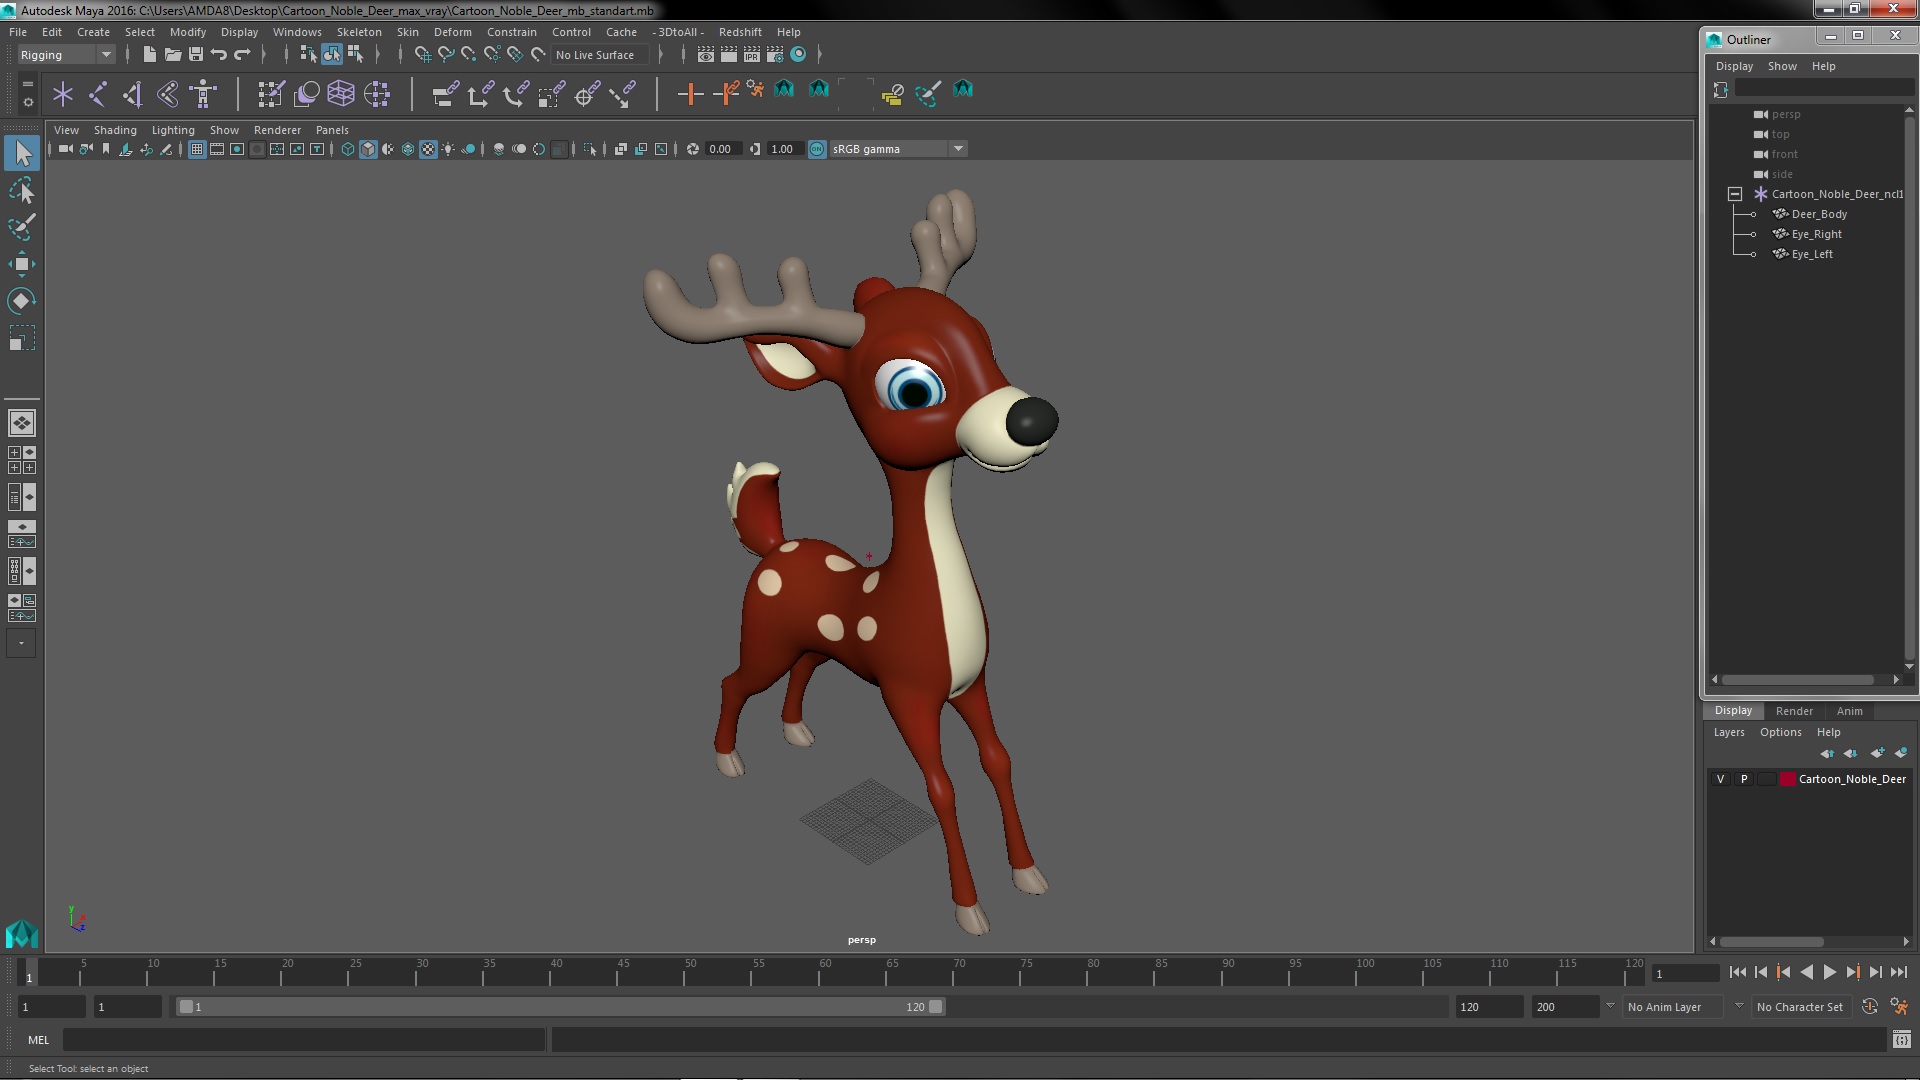Toggle textured display viewport icon

pos(428,149)
